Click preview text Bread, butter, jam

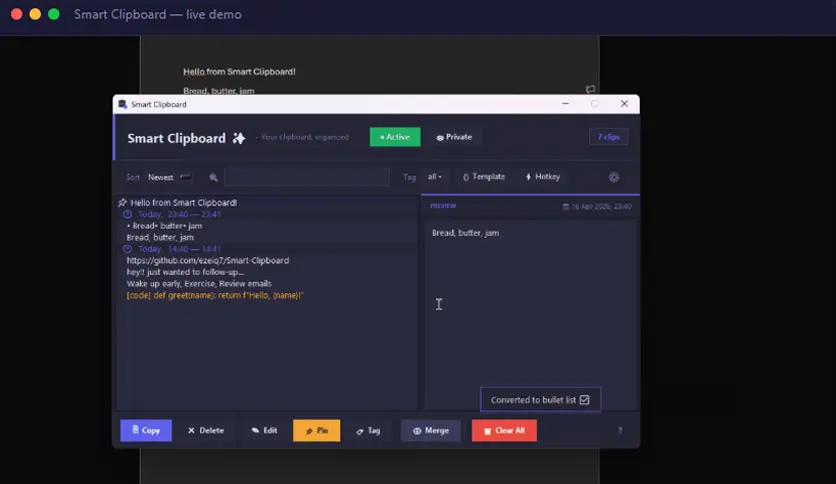click(x=465, y=233)
